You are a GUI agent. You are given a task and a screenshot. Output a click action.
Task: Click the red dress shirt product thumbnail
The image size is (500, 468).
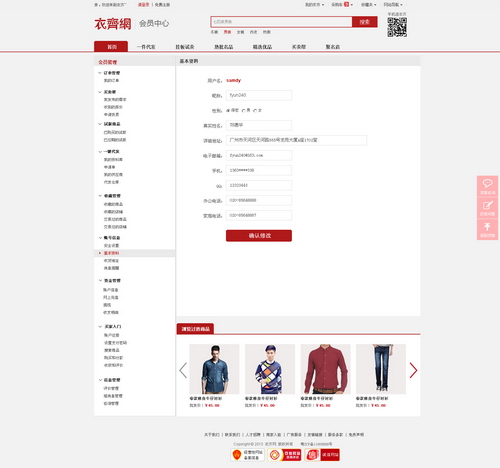325,369
